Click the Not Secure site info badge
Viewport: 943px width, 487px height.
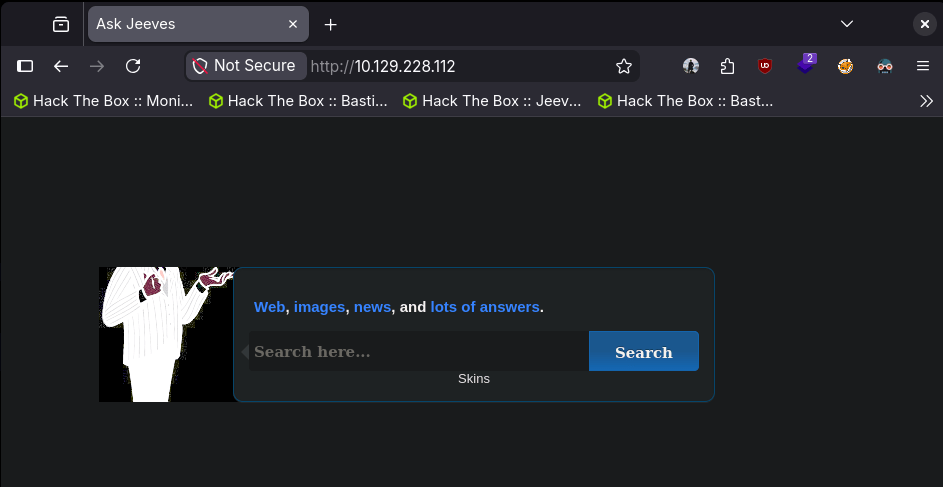(x=246, y=66)
